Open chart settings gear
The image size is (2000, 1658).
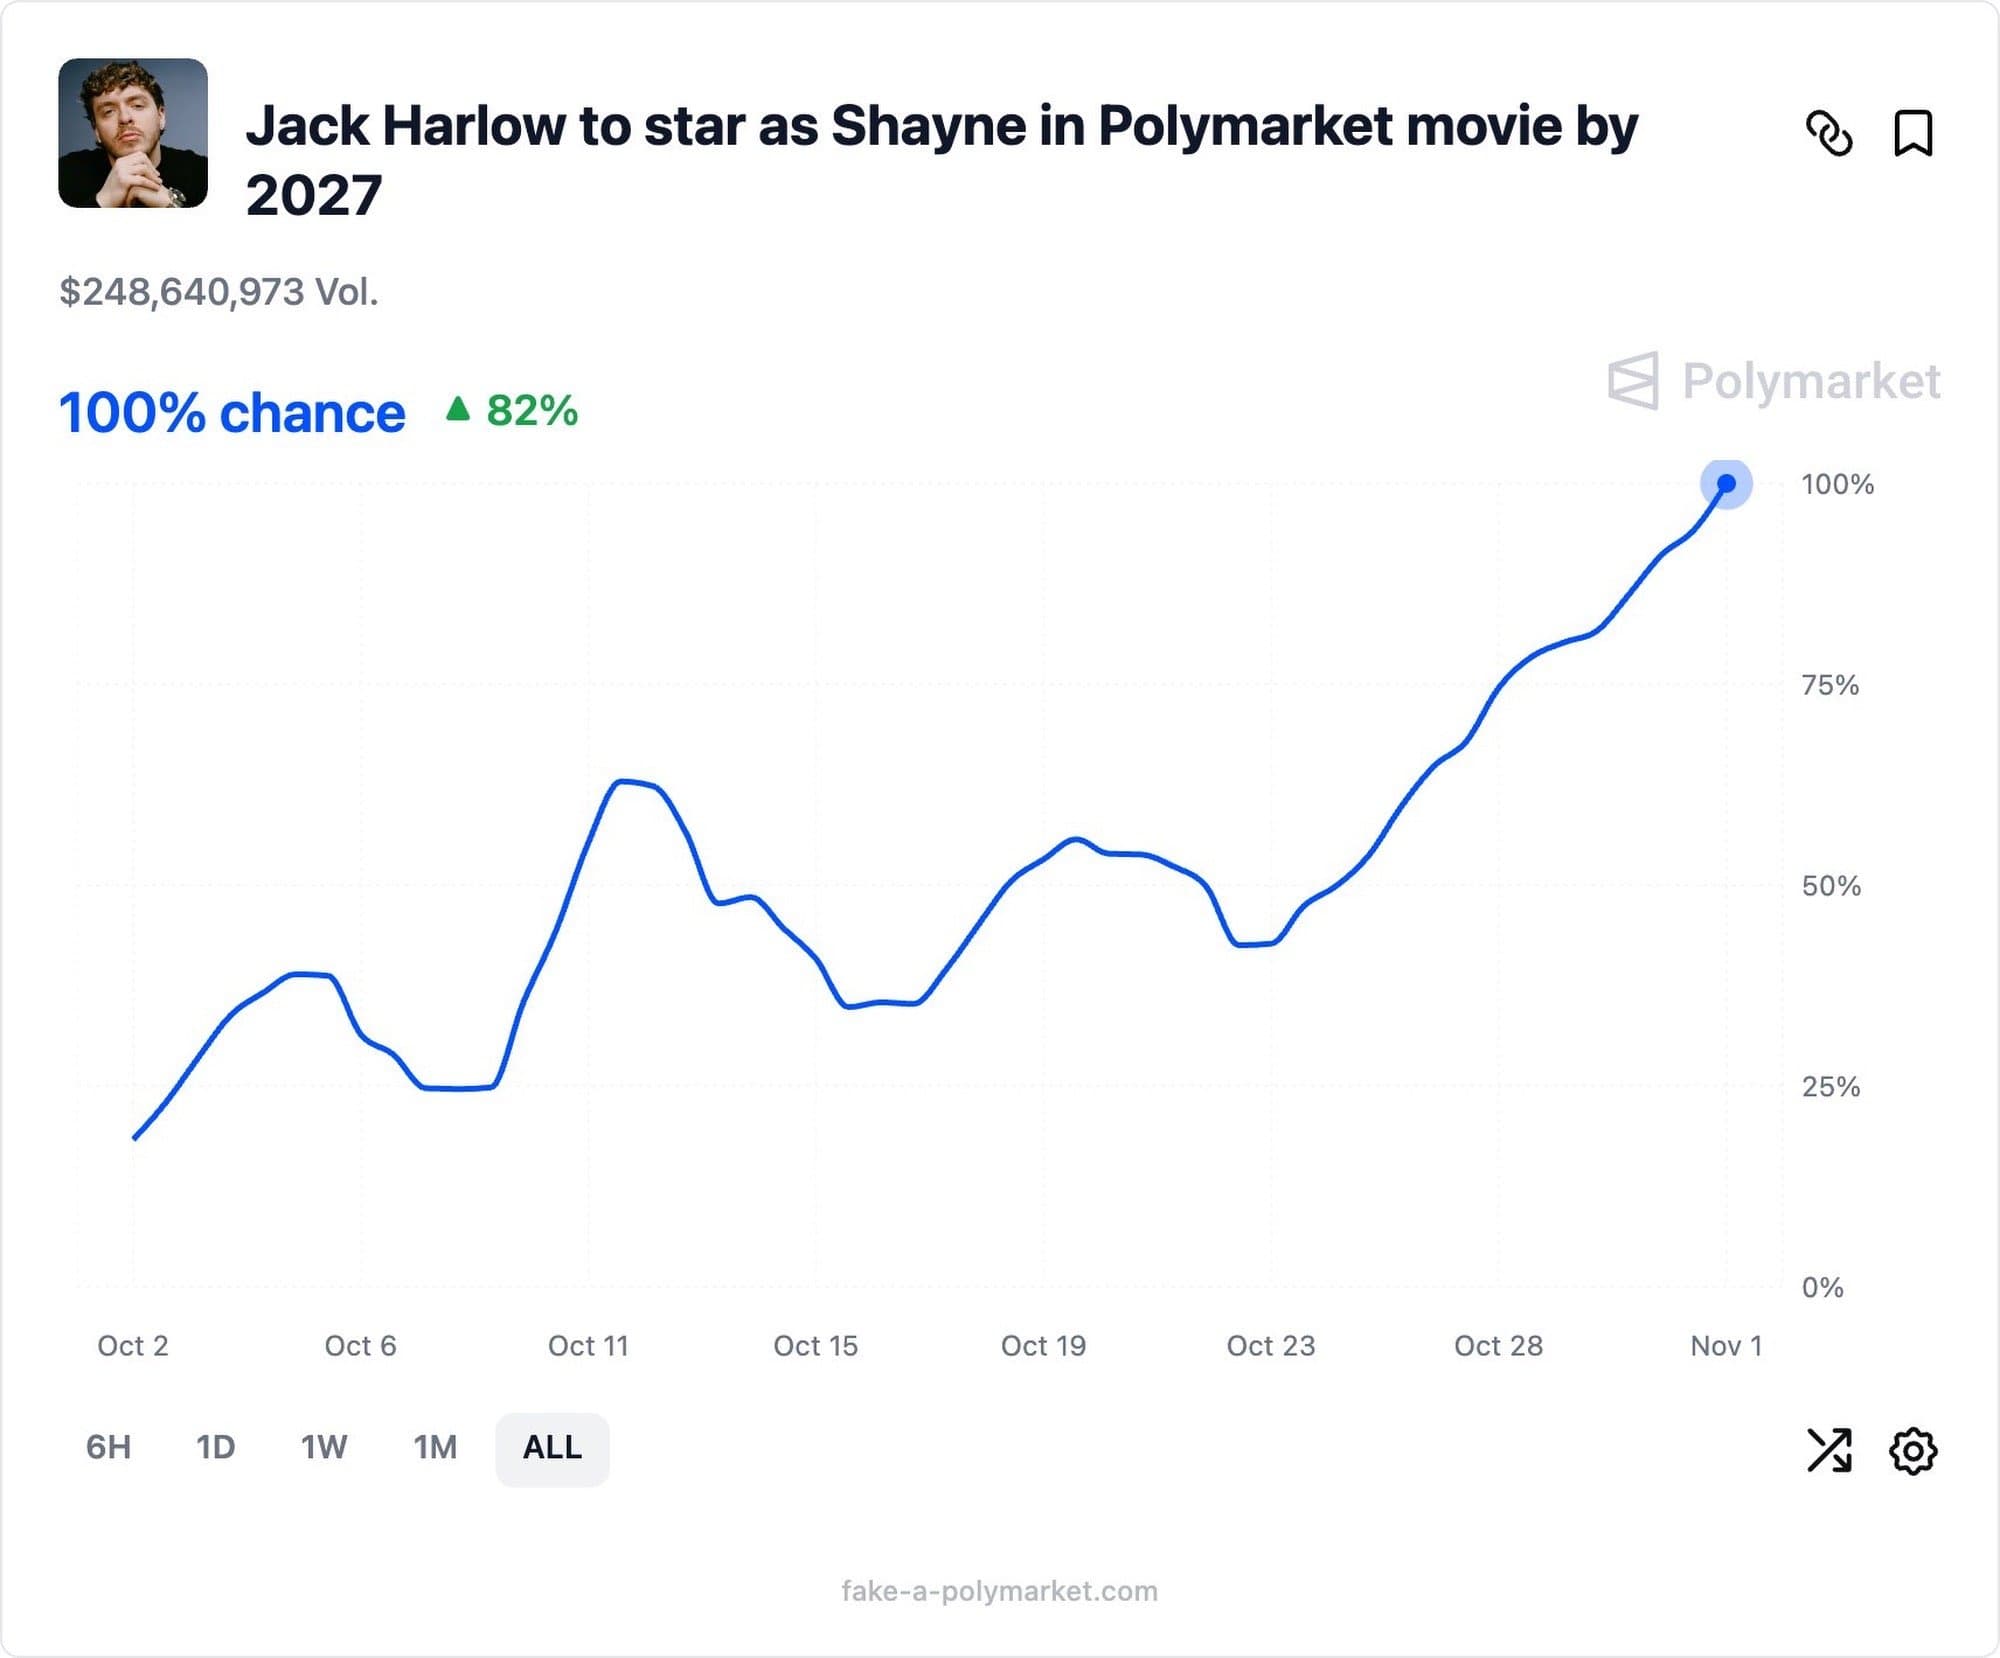[x=1913, y=1450]
